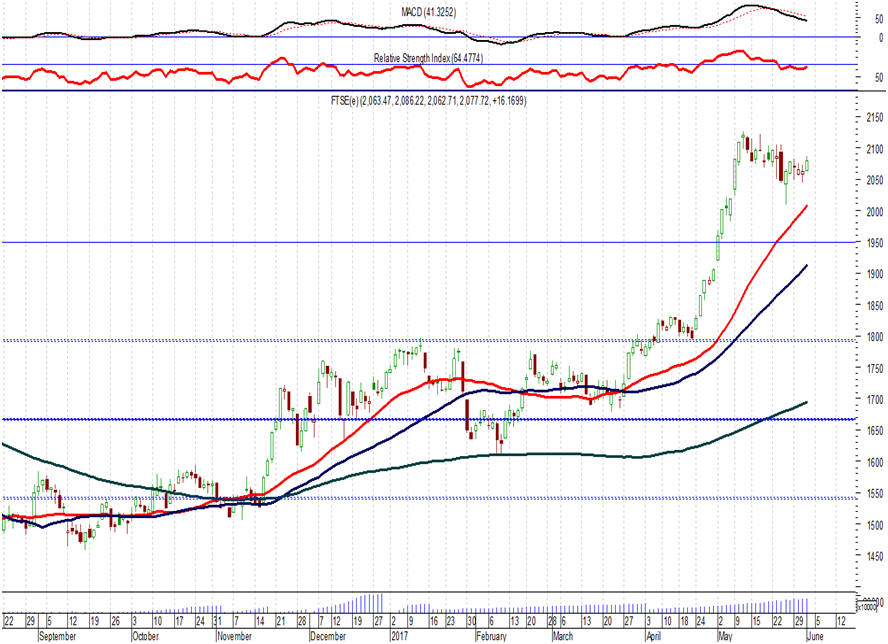Click the 1900 price axis label
Screen dimensions: 888x644
[x=874, y=274]
